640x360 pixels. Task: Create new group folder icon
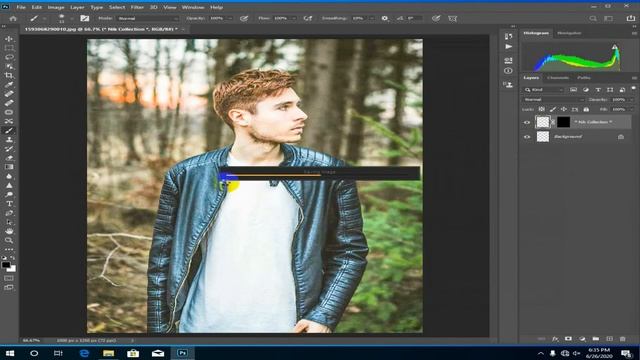point(596,339)
